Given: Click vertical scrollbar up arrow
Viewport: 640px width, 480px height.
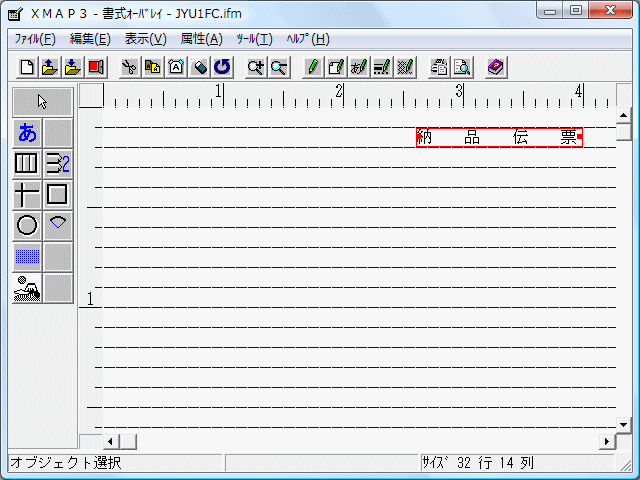Looking at the screenshot, I should click(x=623, y=116).
